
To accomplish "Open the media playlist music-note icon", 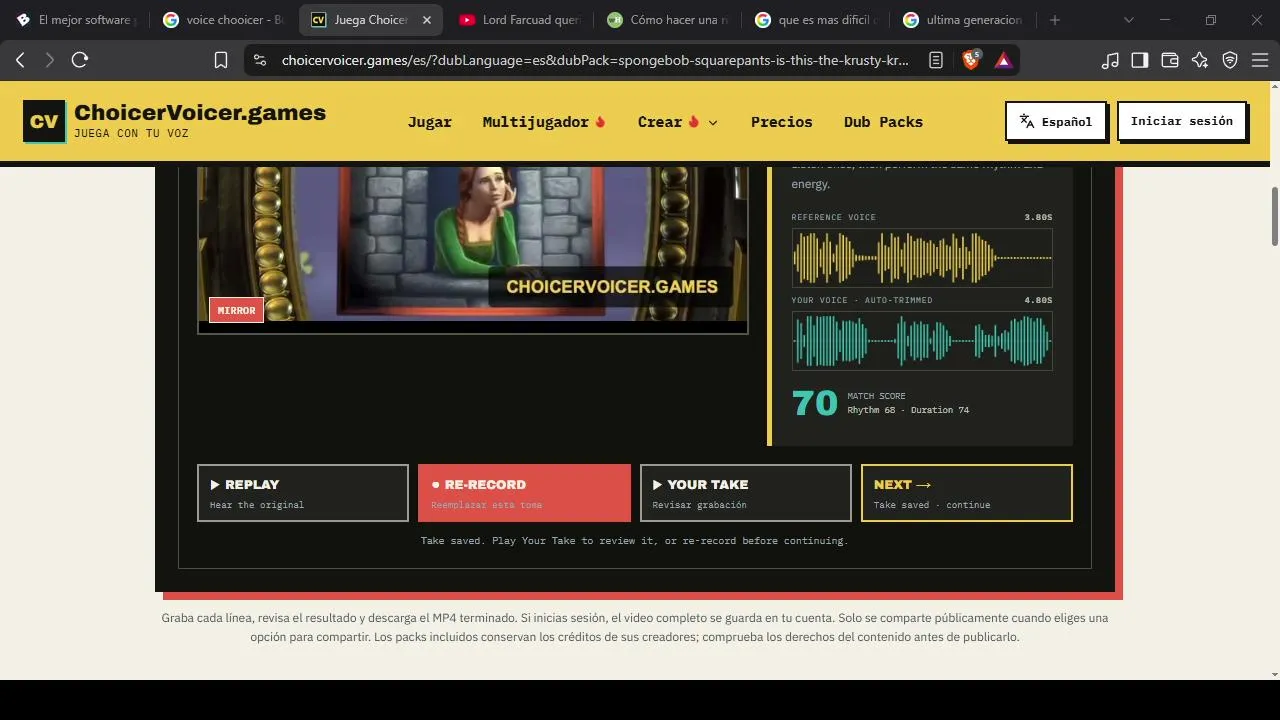I will 1110,60.
